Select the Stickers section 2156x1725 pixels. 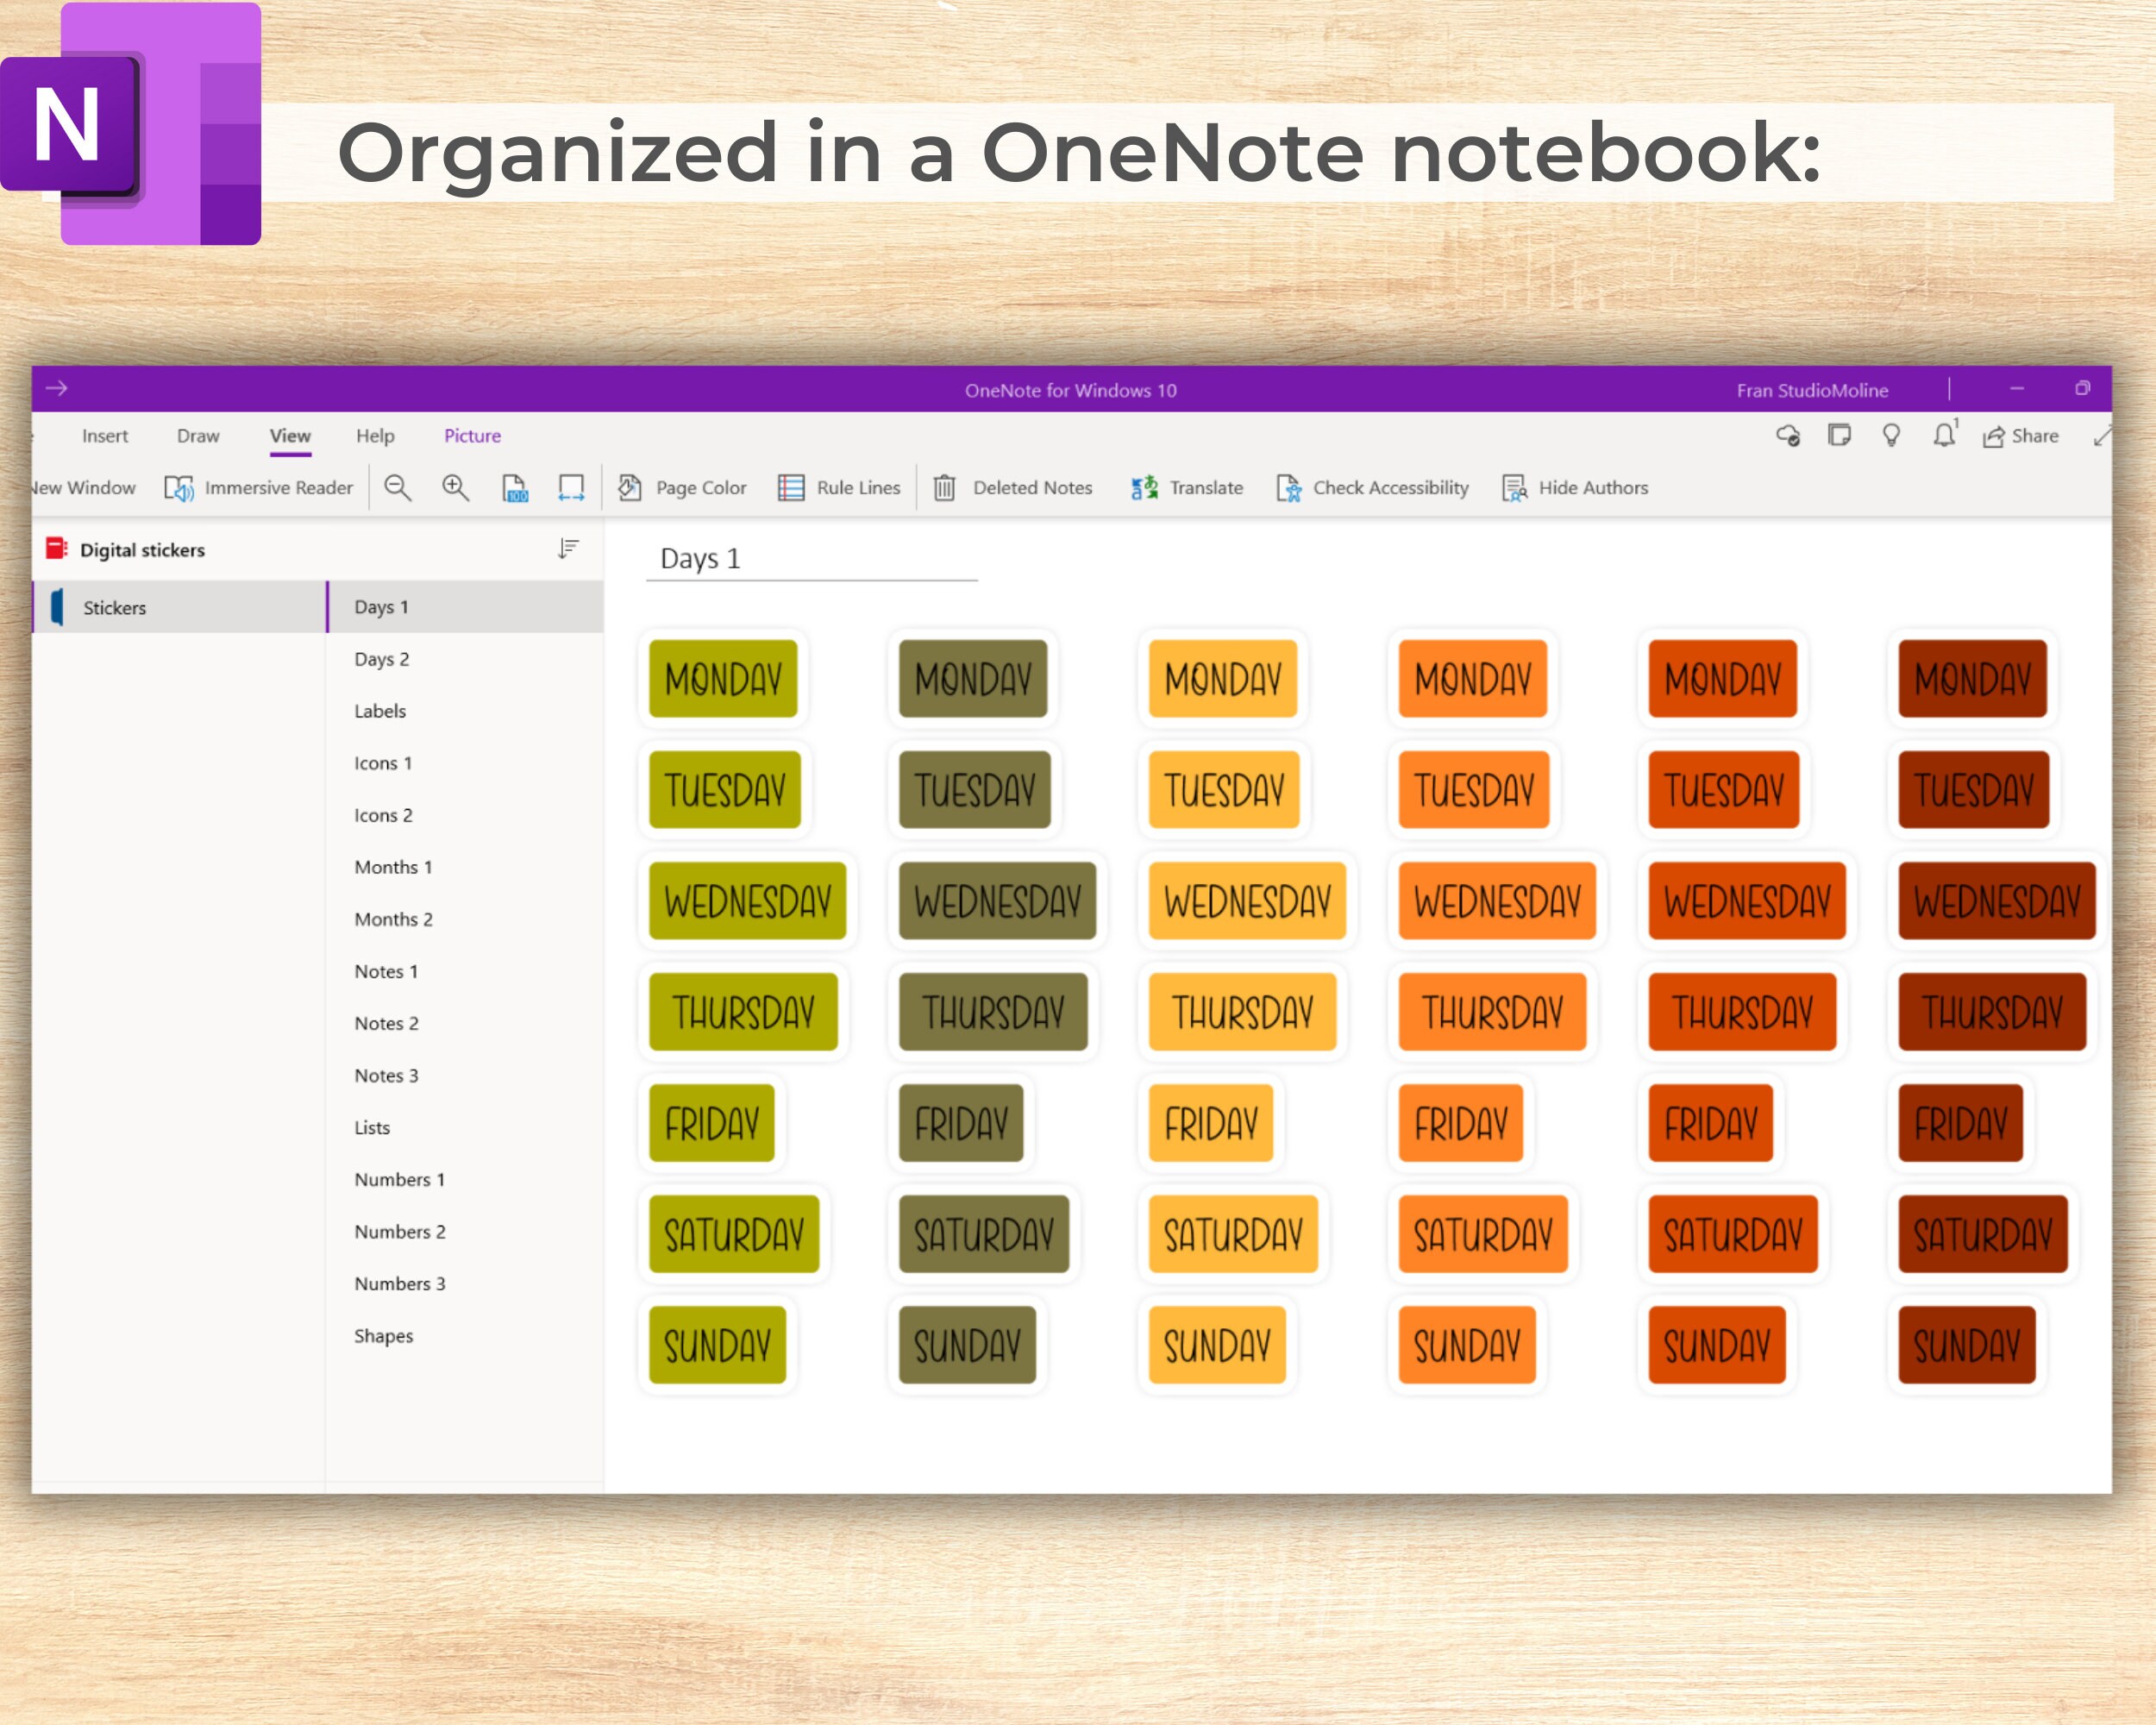coord(180,607)
